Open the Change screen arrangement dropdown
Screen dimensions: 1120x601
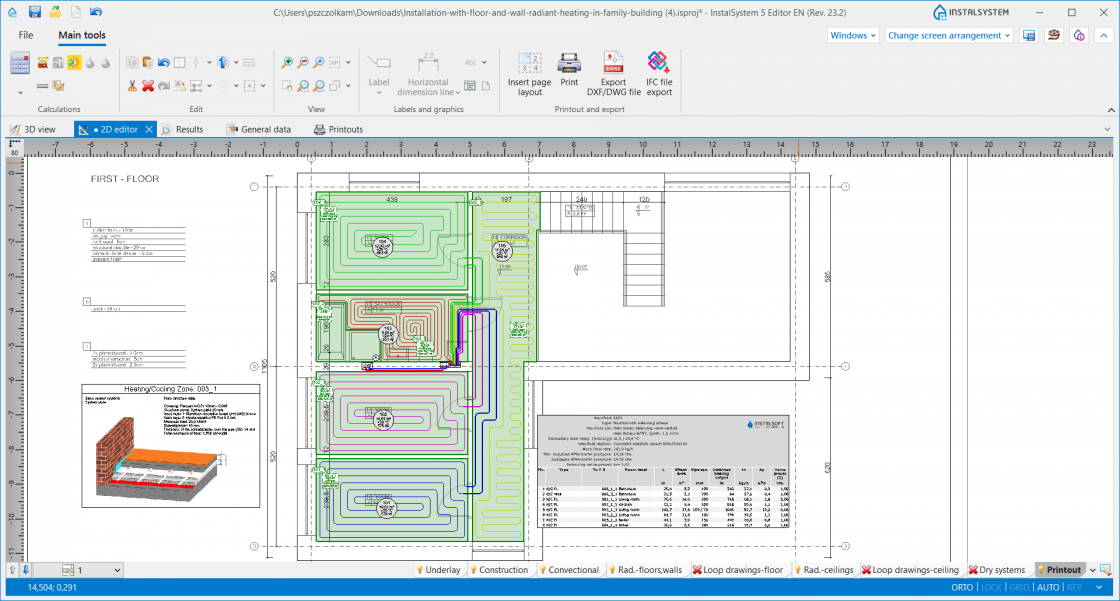tap(945, 34)
